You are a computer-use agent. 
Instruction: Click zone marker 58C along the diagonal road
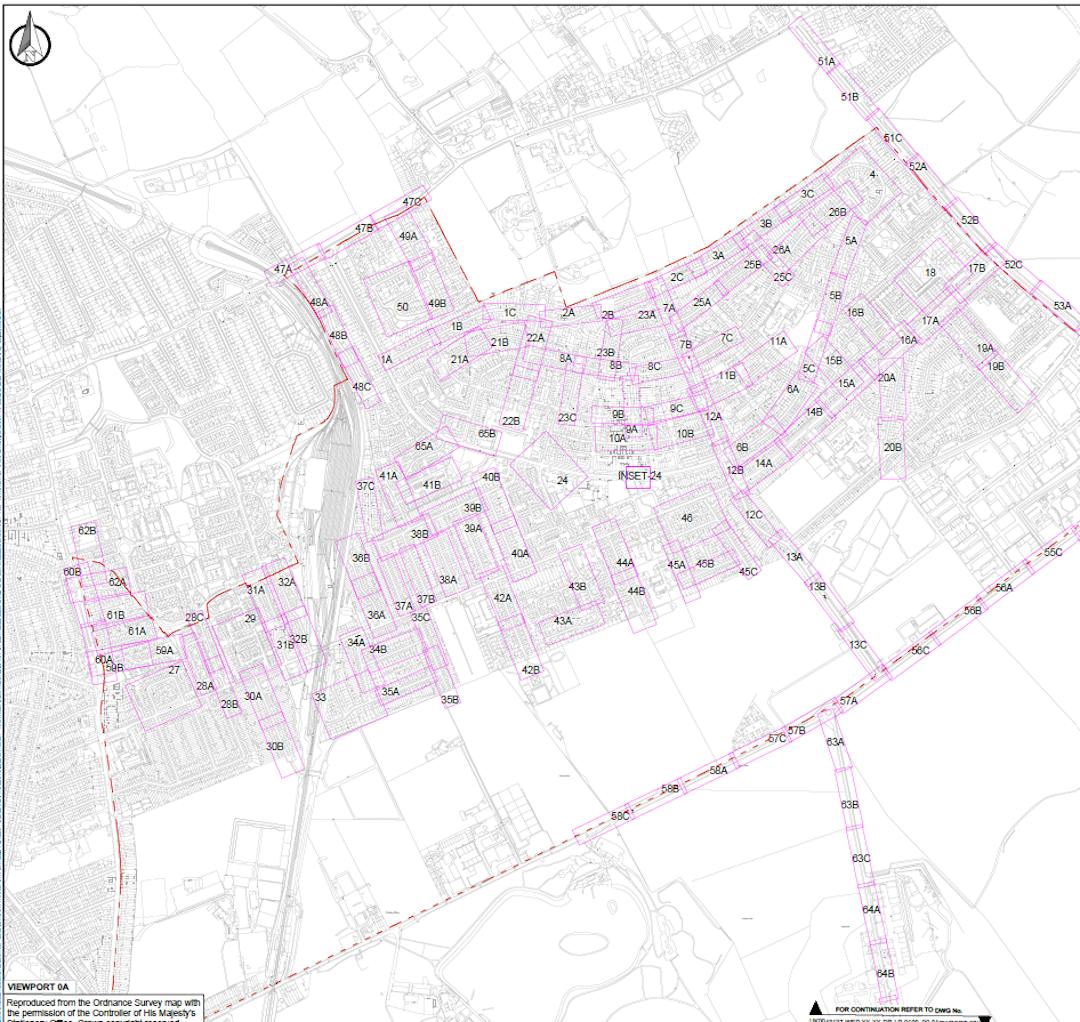(620, 817)
